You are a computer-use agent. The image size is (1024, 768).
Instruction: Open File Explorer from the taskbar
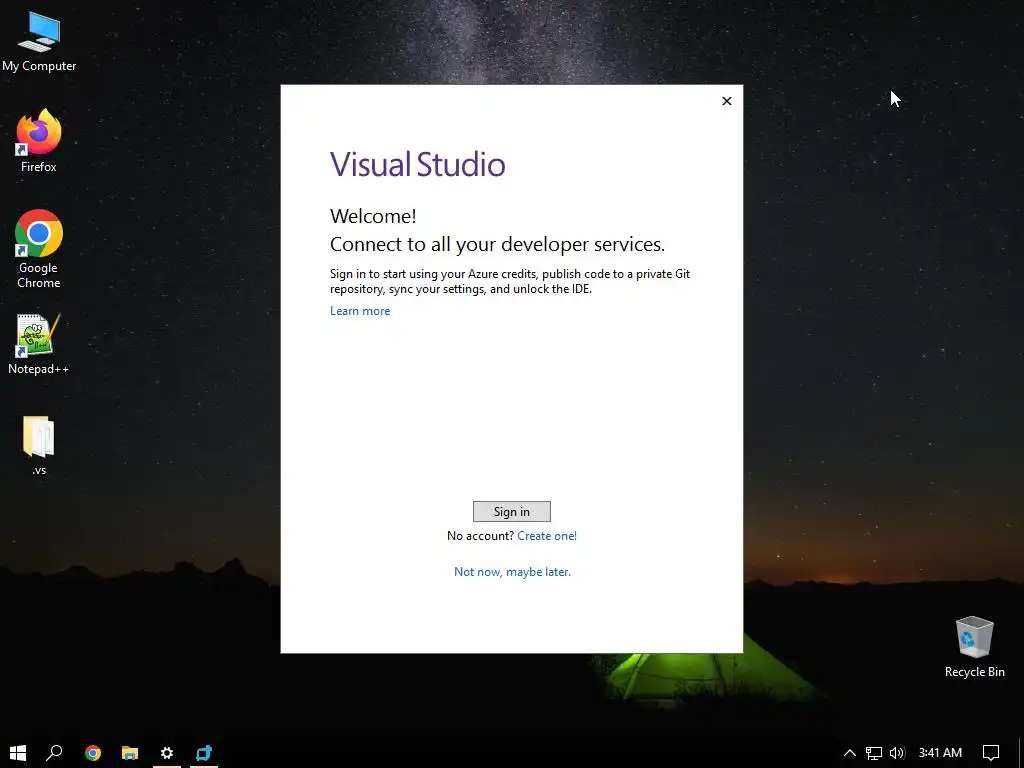[130, 753]
